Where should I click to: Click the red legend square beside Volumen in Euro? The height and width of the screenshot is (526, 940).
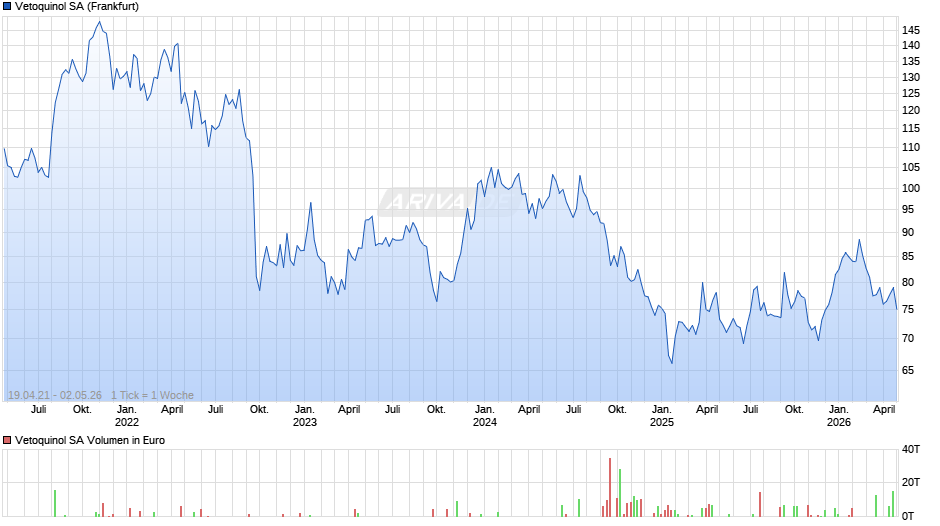point(7,440)
